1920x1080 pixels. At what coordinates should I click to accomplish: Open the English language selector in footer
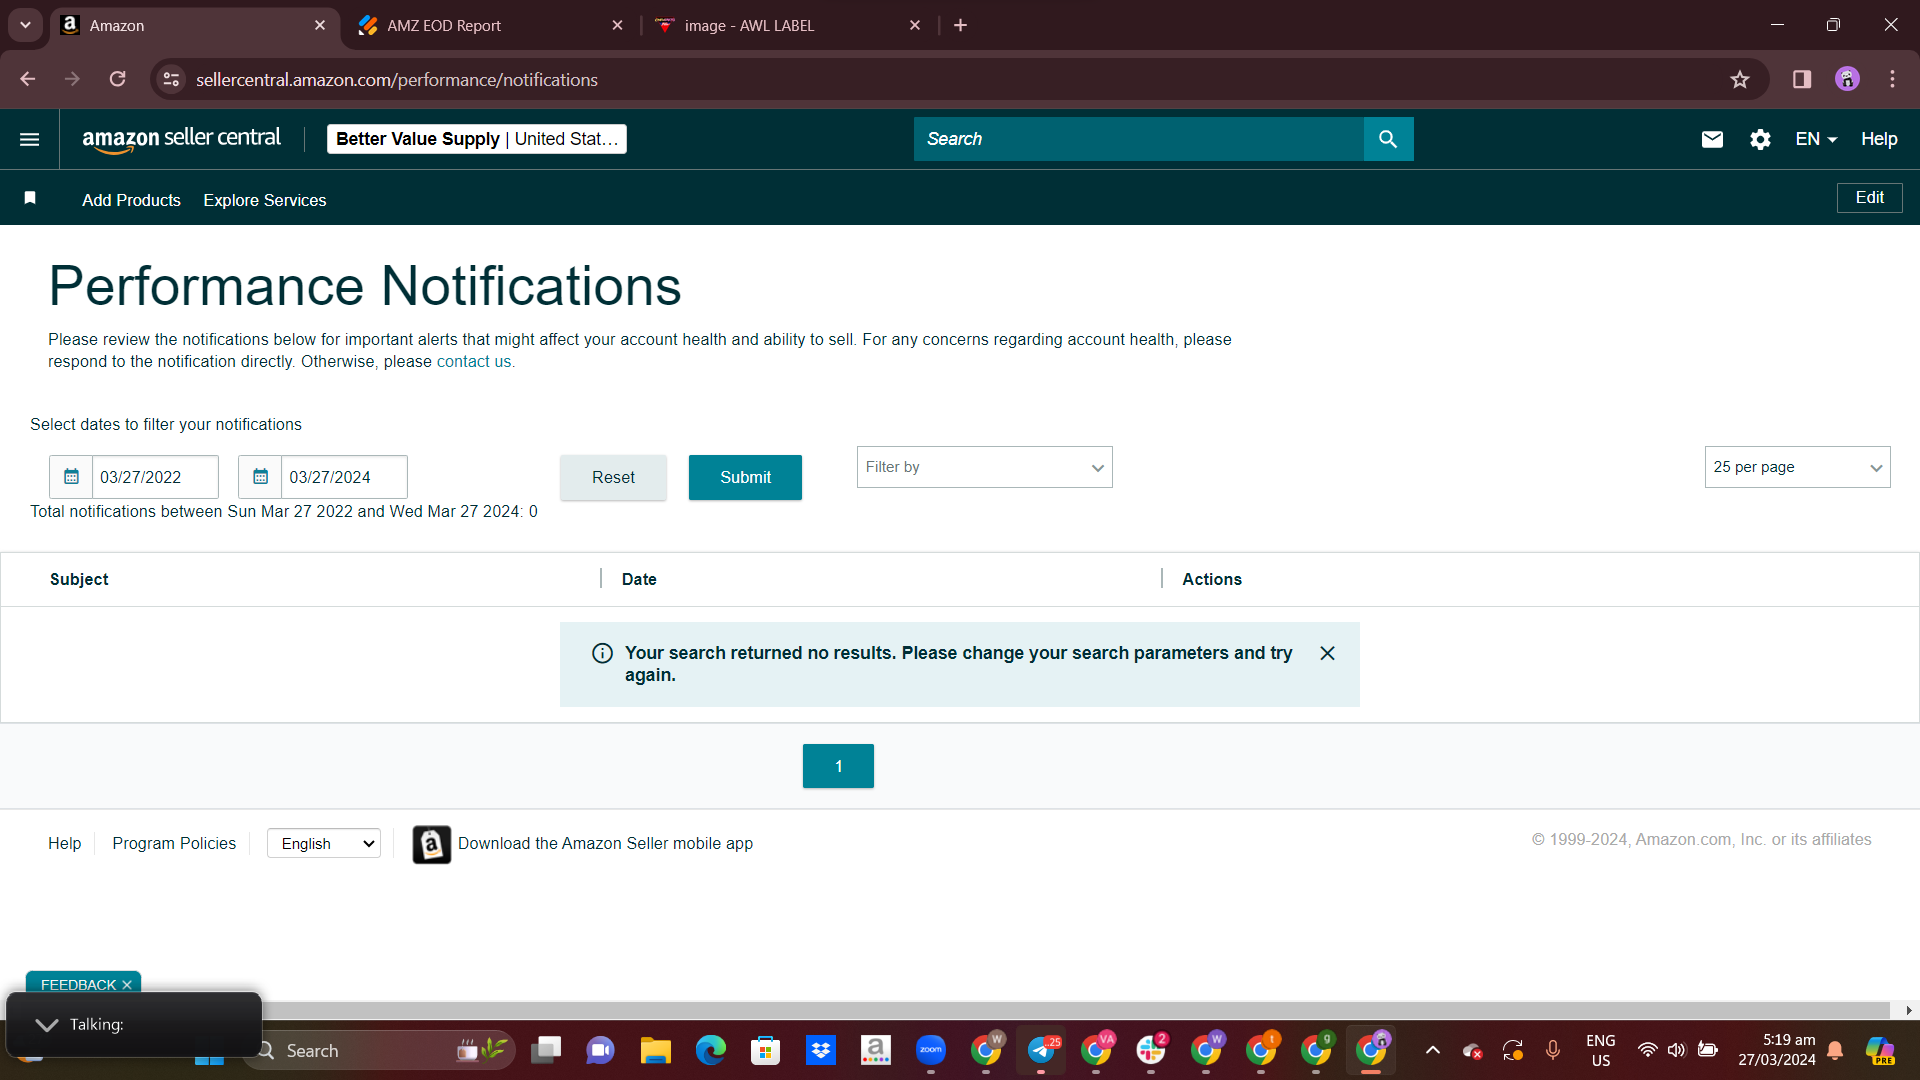point(324,844)
